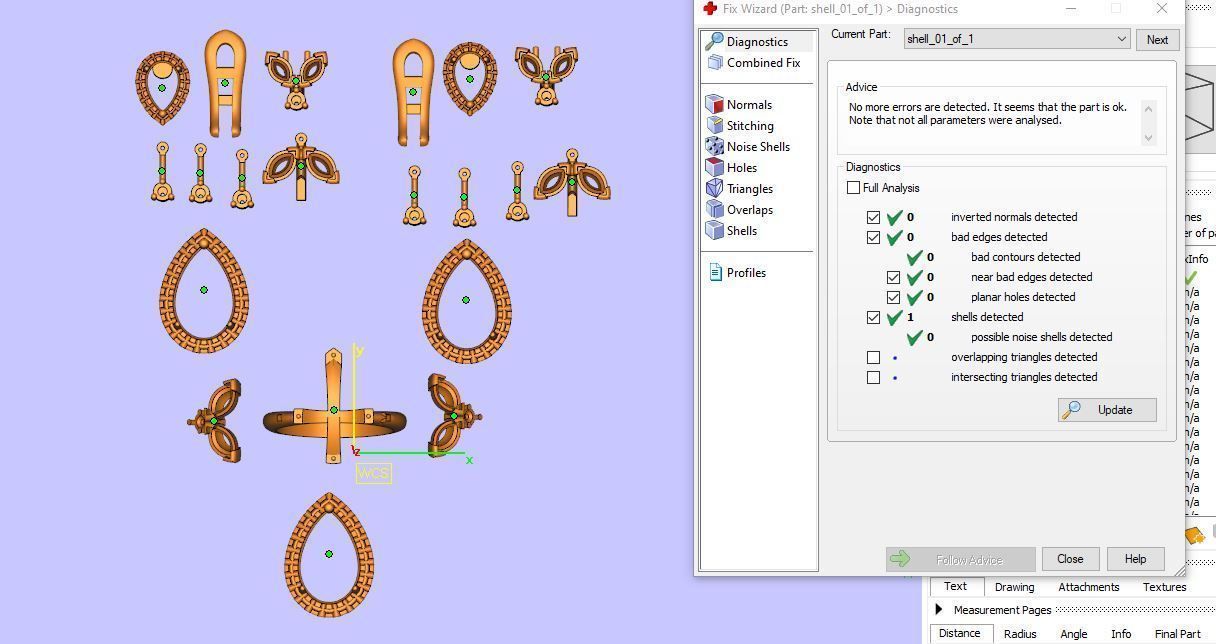Click the 'intersecting triangles detected' label
Image resolution: width=1216 pixels, height=644 pixels.
pos(1024,377)
